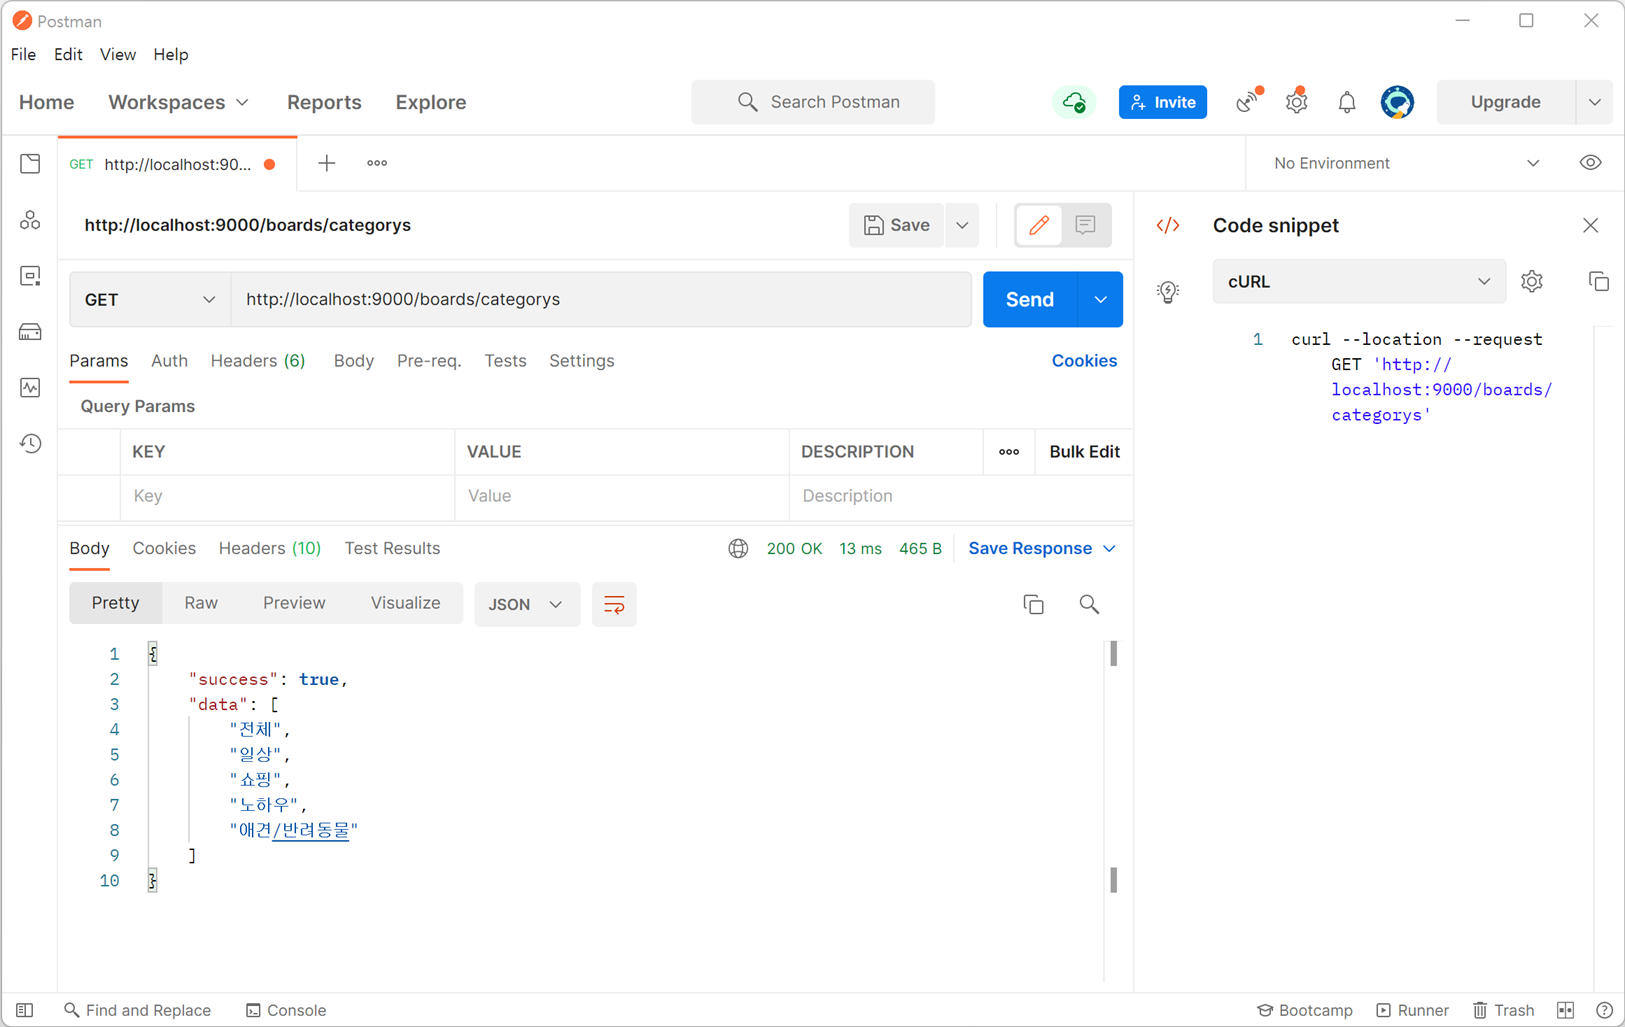Open the History sidebar icon
The image size is (1625, 1027).
pyautogui.click(x=30, y=443)
